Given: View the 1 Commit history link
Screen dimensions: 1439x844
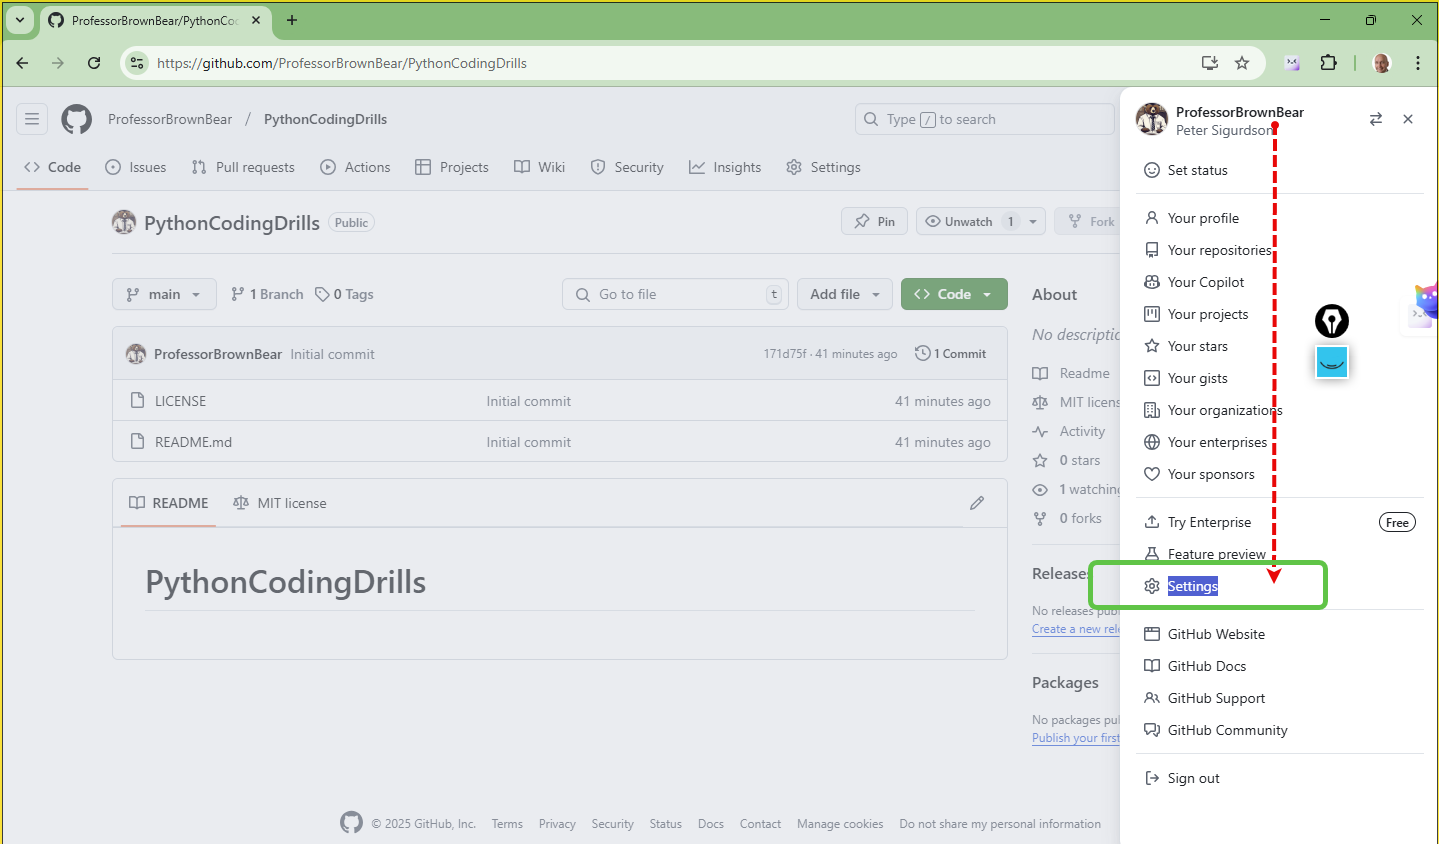Looking at the screenshot, I should pos(950,354).
